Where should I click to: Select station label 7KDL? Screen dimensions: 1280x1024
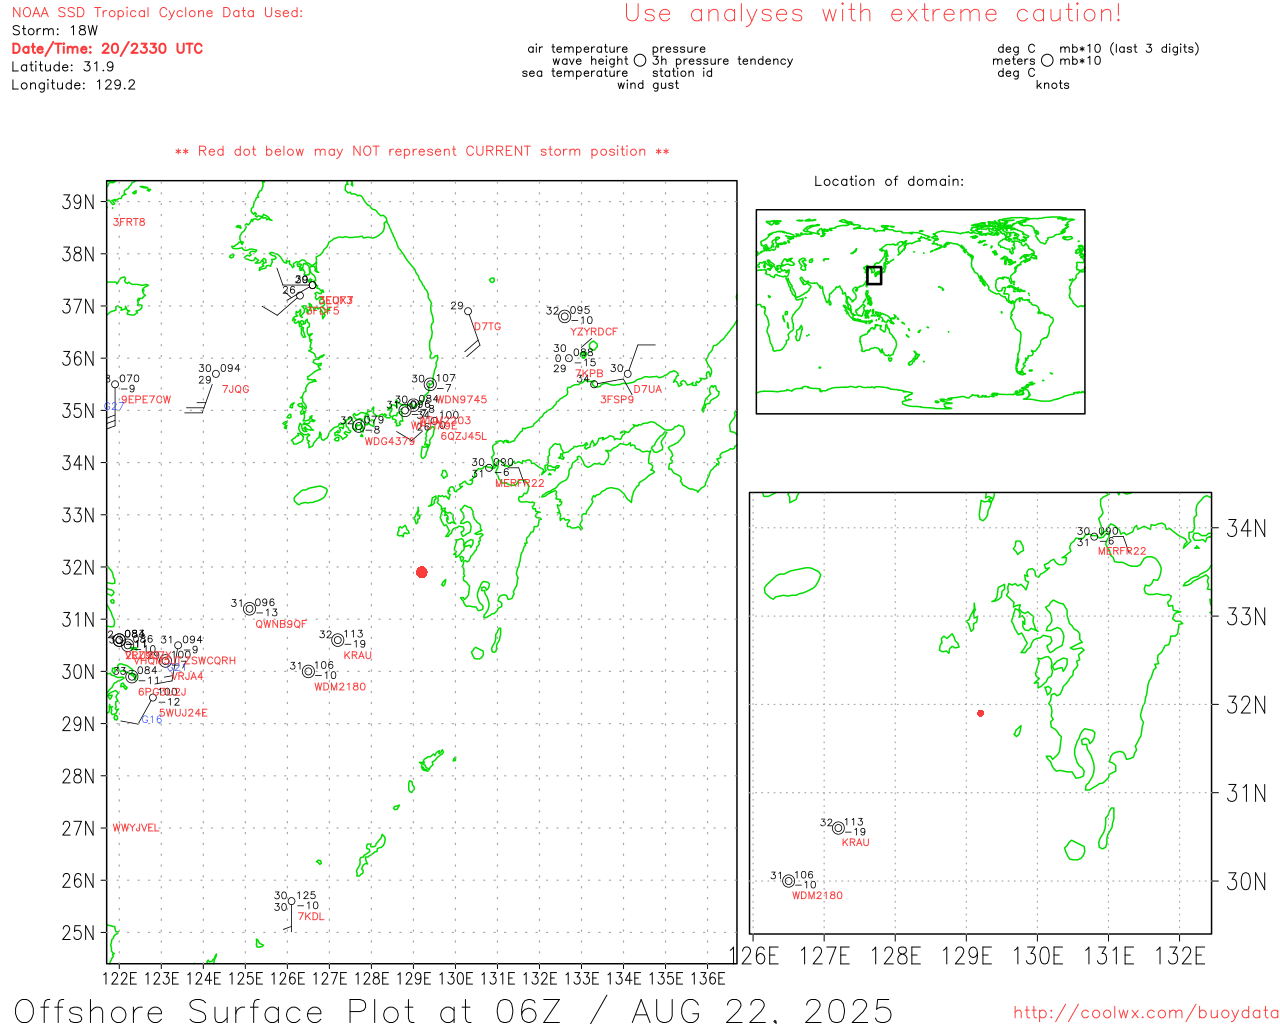point(311,917)
